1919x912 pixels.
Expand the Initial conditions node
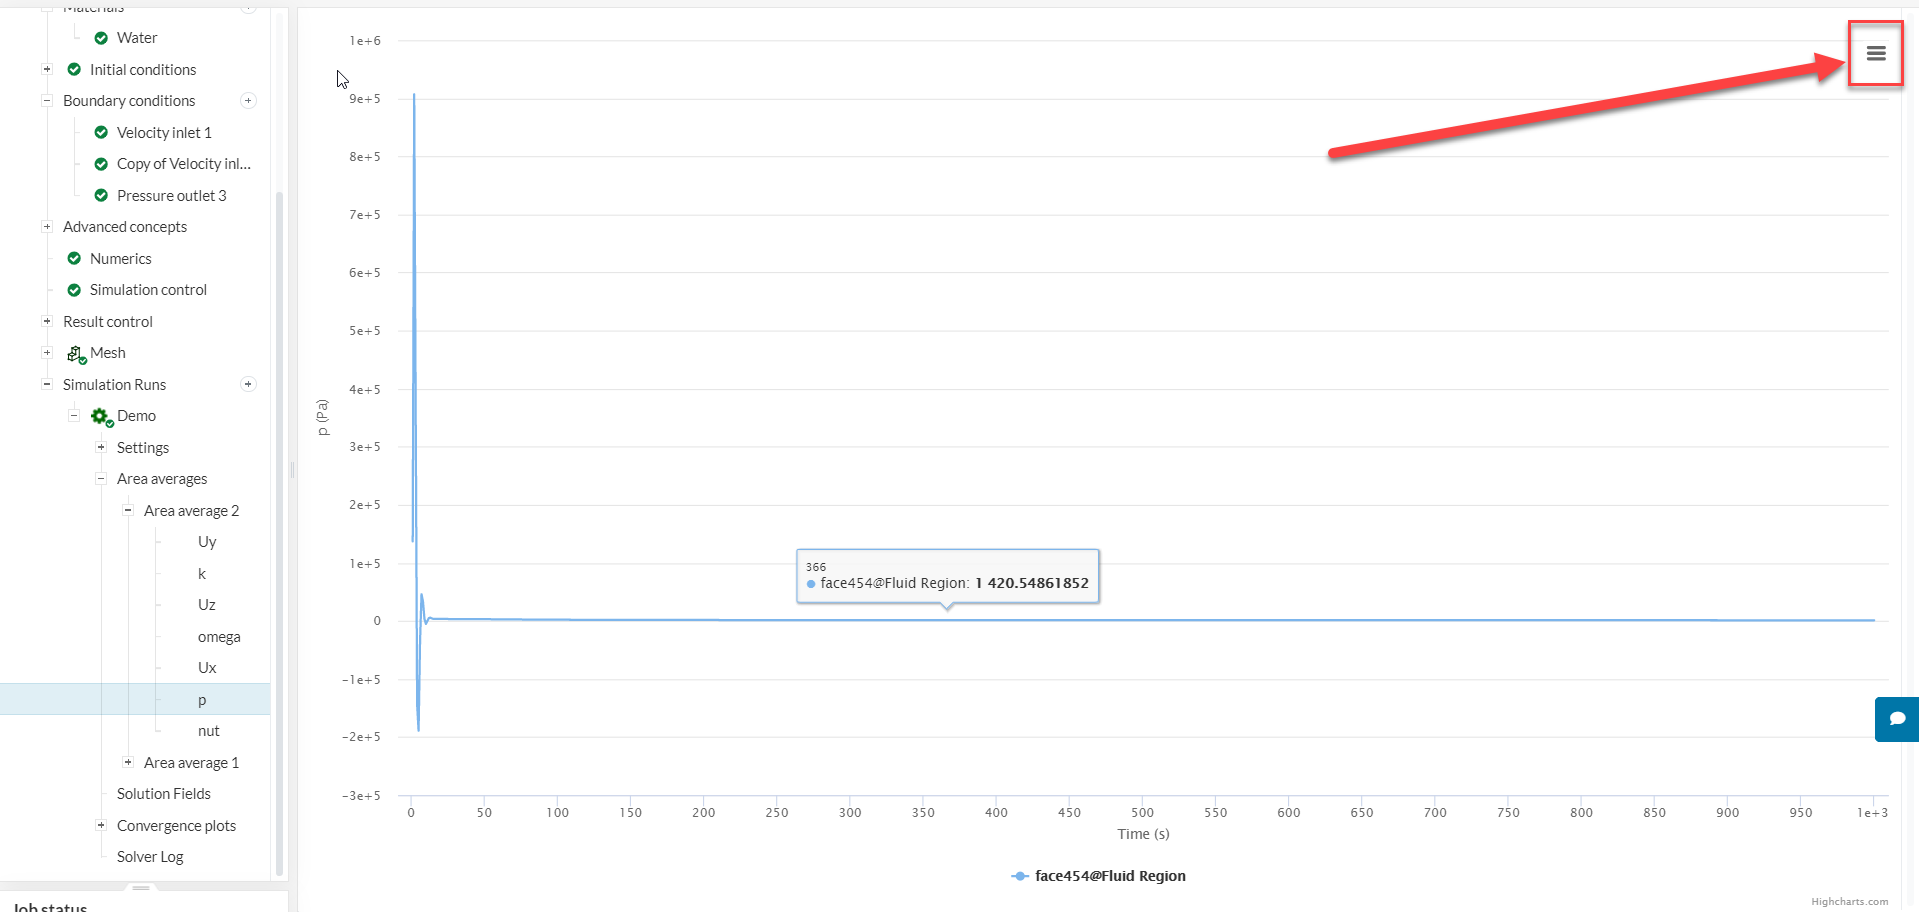(x=47, y=70)
